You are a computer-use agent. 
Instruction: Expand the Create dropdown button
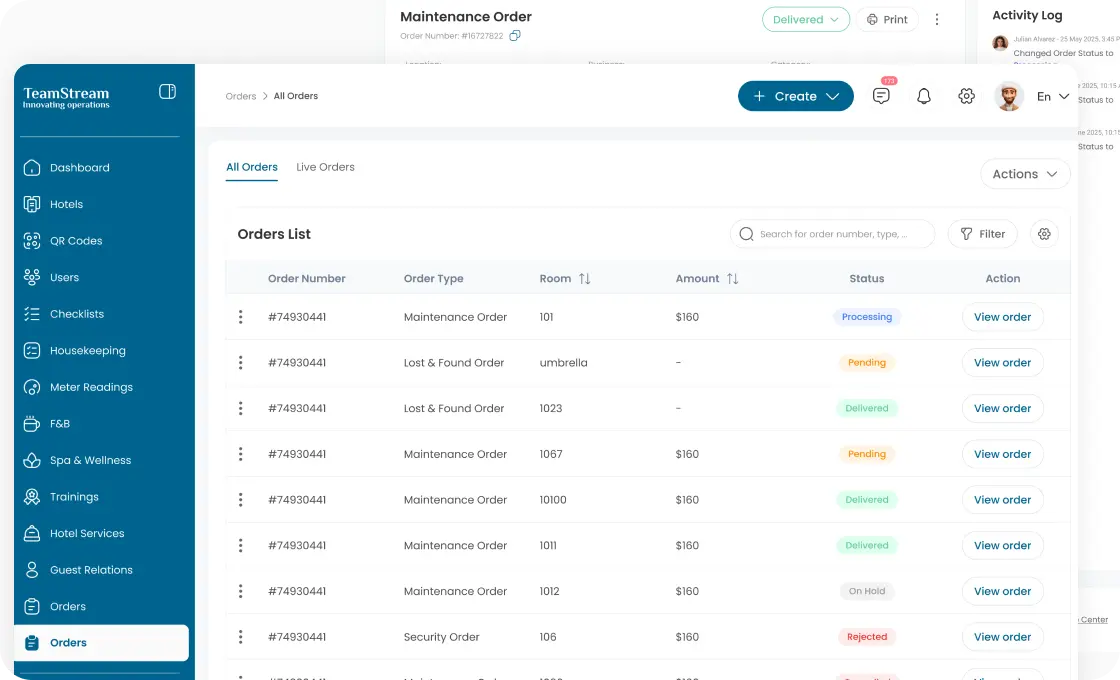click(795, 96)
